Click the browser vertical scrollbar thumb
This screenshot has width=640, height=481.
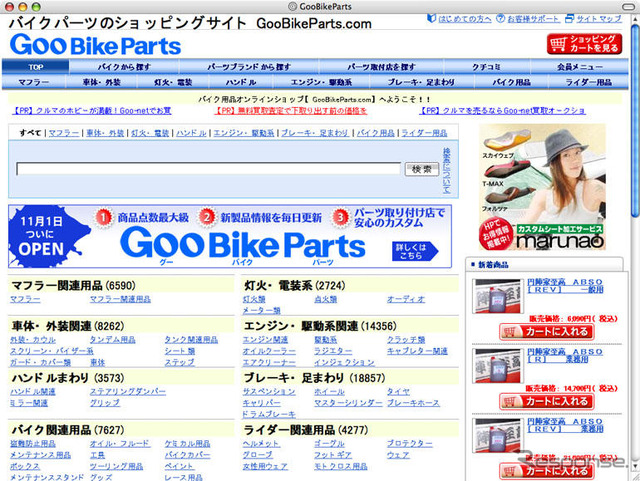point(635,120)
